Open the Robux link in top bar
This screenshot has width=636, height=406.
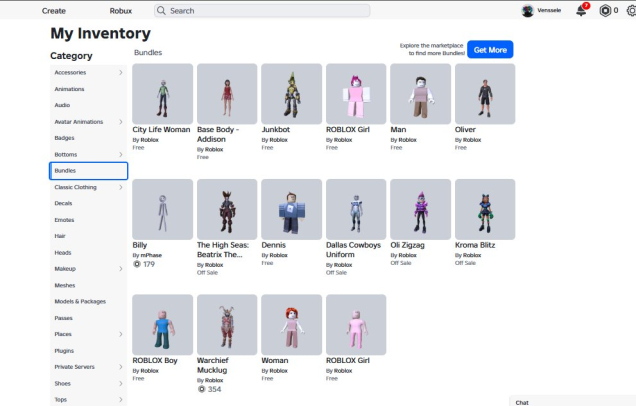120,11
